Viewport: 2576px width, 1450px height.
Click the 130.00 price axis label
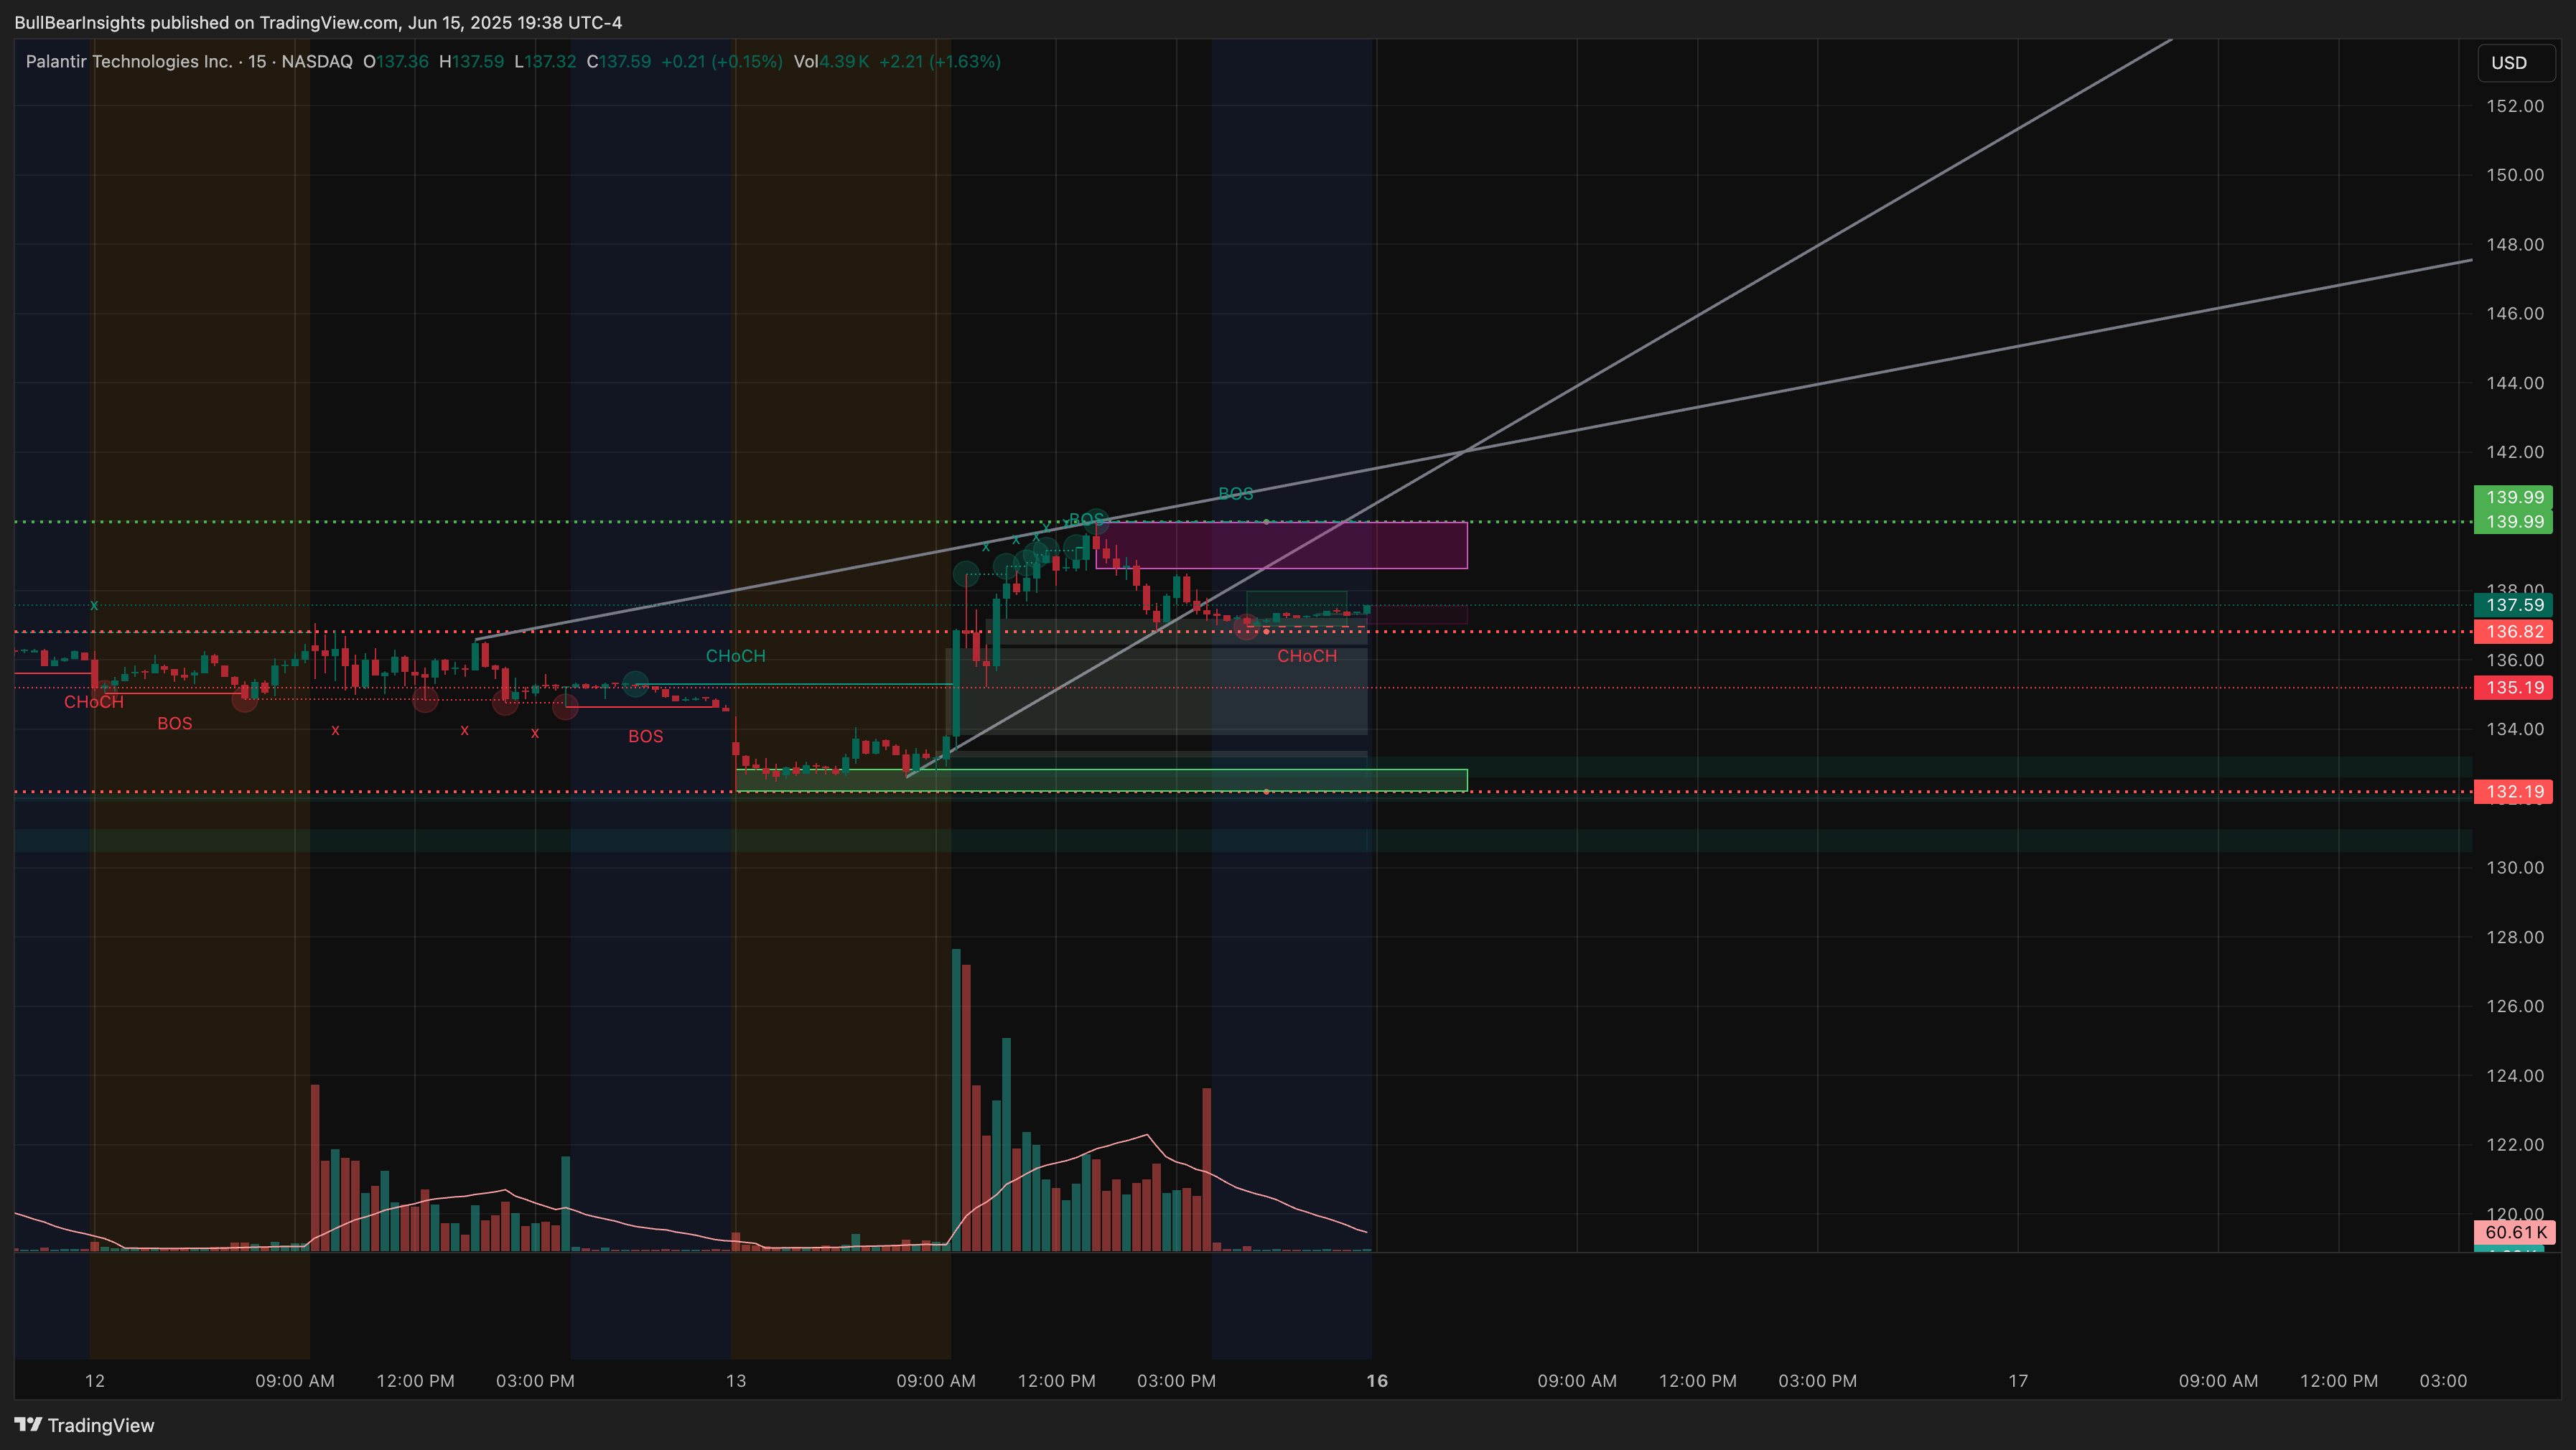click(x=2515, y=868)
